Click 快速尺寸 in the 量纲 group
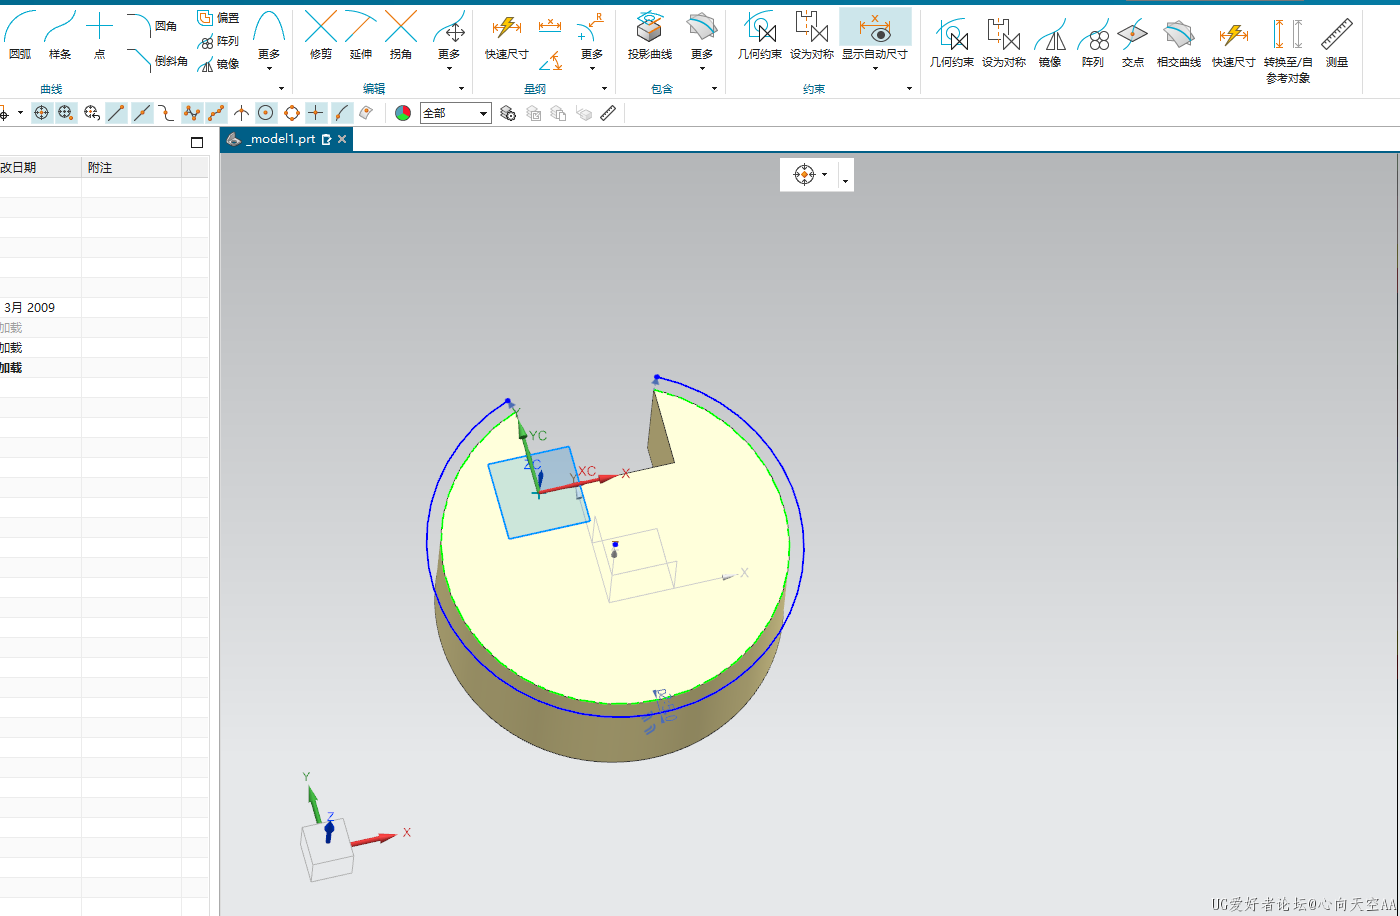 click(x=507, y=38)
